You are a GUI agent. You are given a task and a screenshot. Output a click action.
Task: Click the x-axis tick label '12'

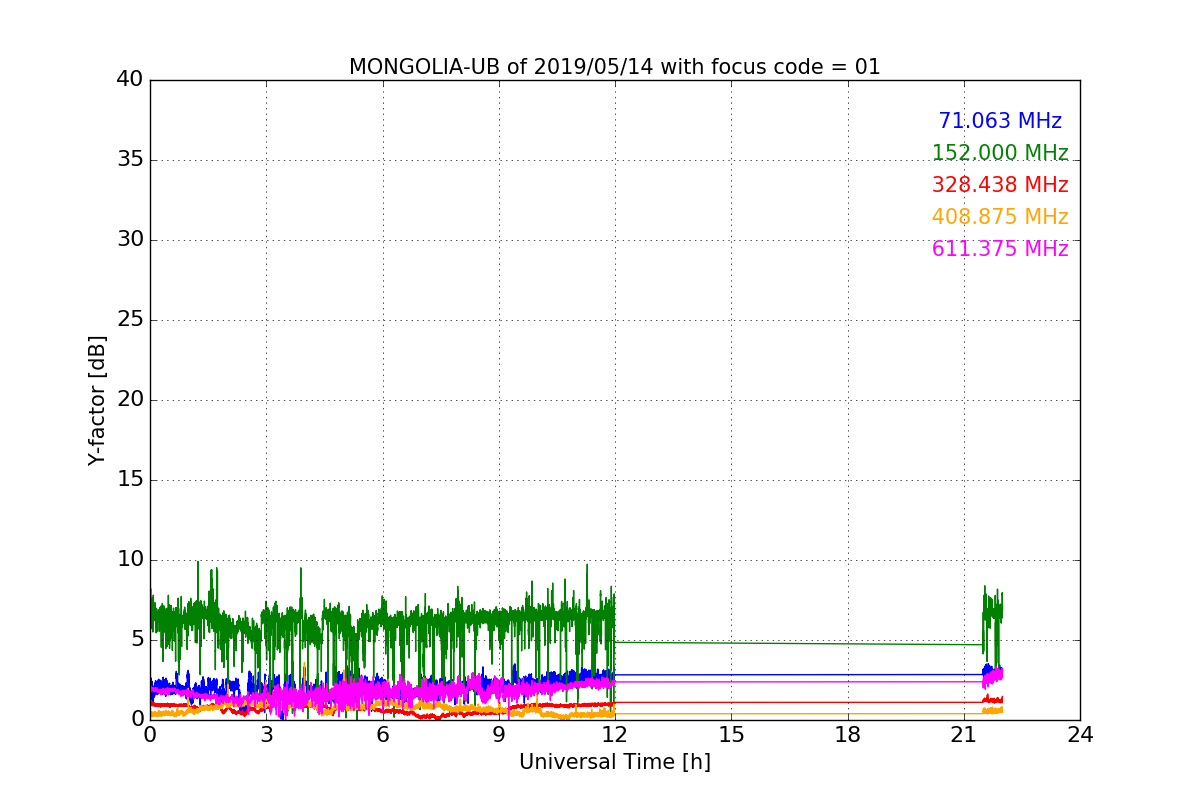point(615,735)
